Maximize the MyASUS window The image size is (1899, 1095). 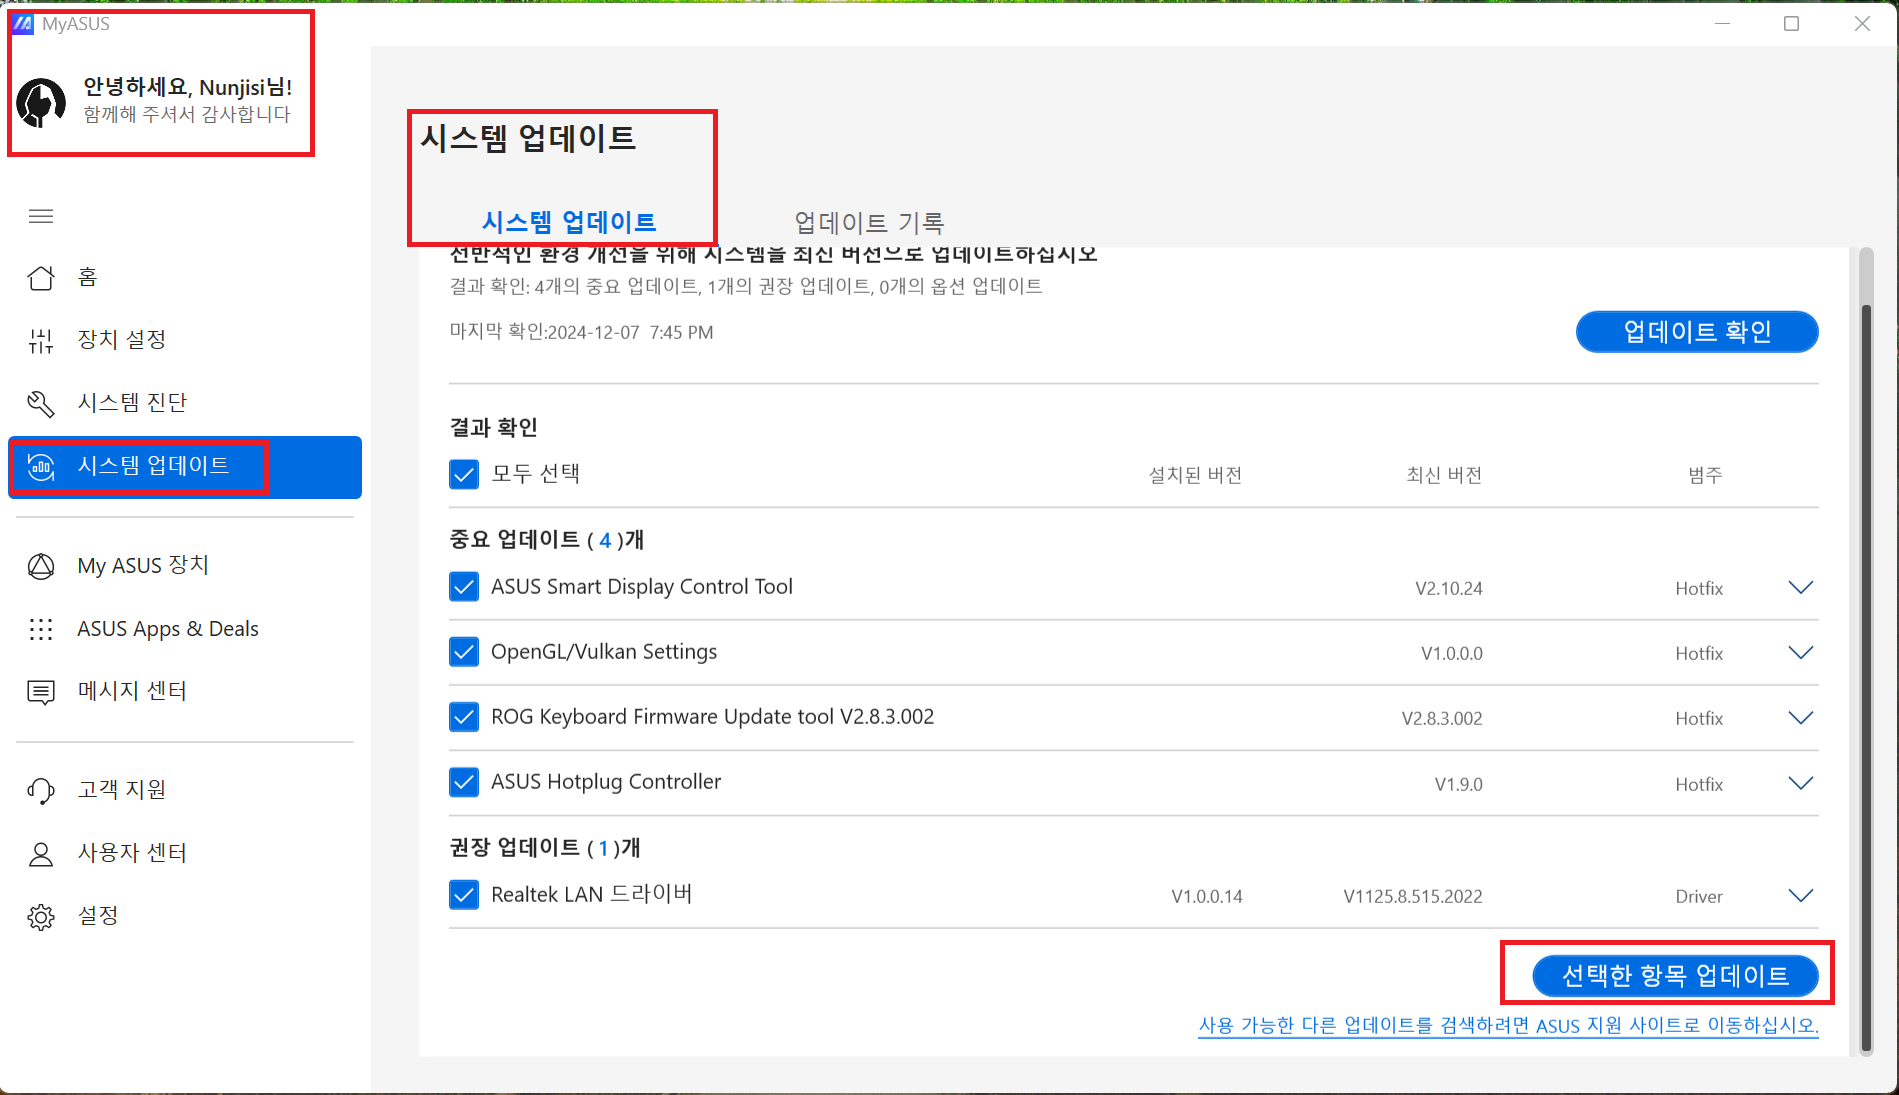pyautogui.click(x=1791, y=23)
